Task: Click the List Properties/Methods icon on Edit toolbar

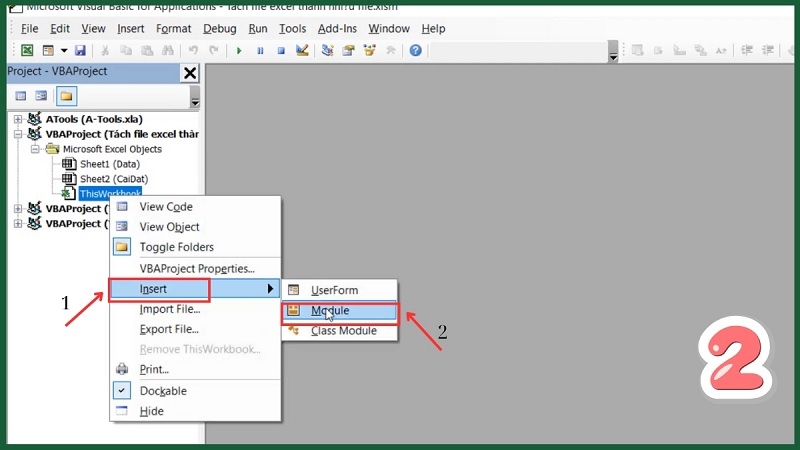Action: [637, 50]
